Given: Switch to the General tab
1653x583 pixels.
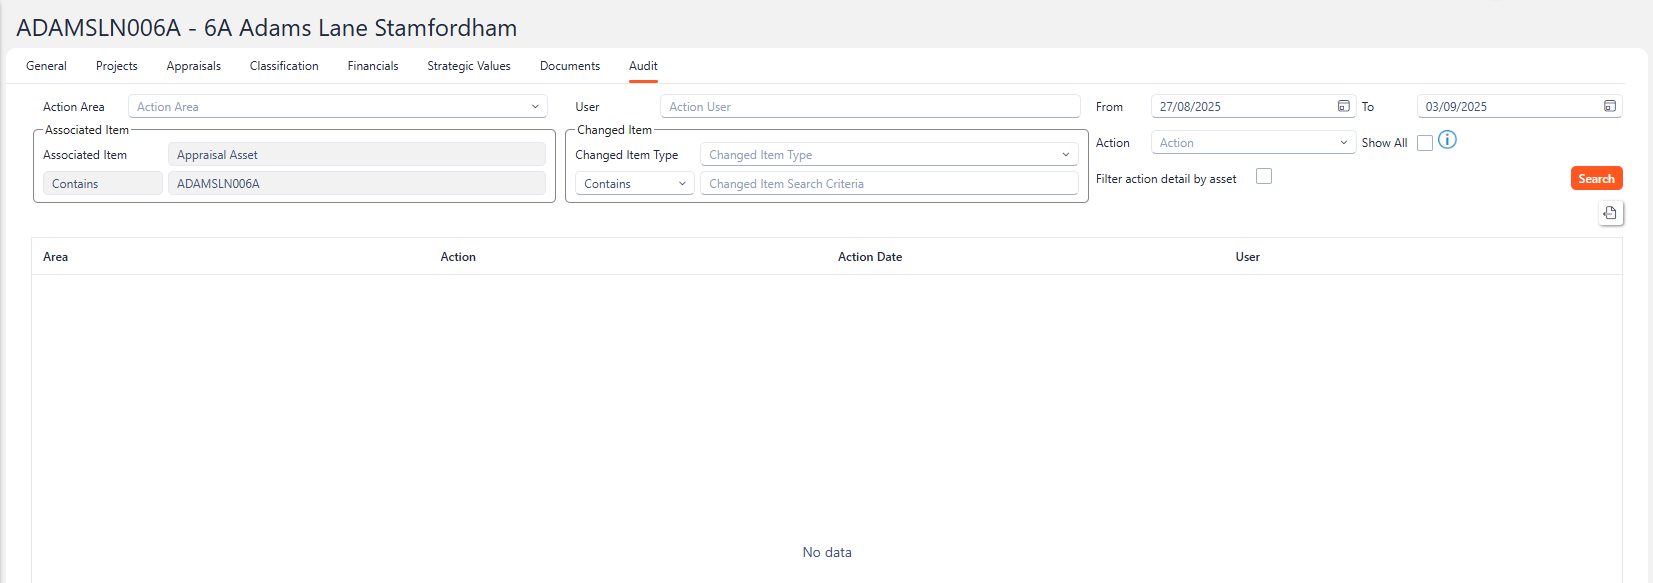Looking at the screenshot, I should click(x=46, y=66).
